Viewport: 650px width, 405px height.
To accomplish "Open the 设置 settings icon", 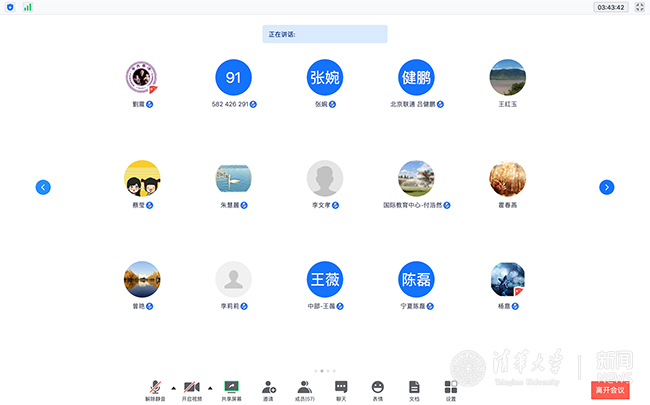I will (x=450, y=387).
